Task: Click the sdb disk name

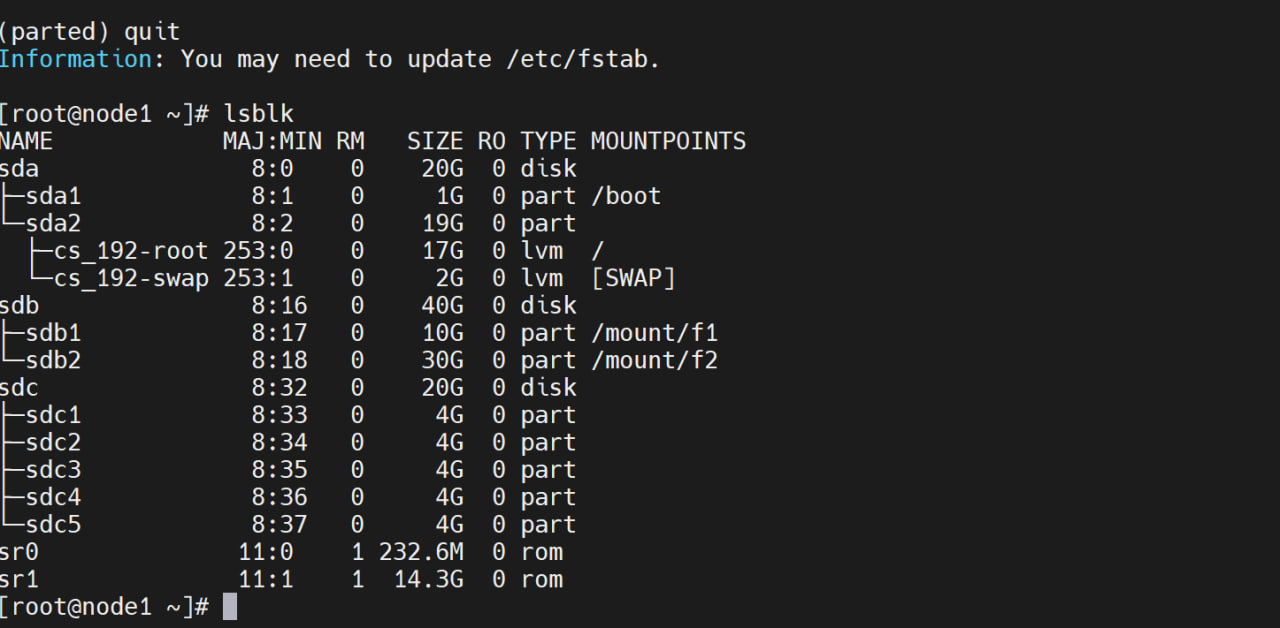Action: tap(20, 306)
